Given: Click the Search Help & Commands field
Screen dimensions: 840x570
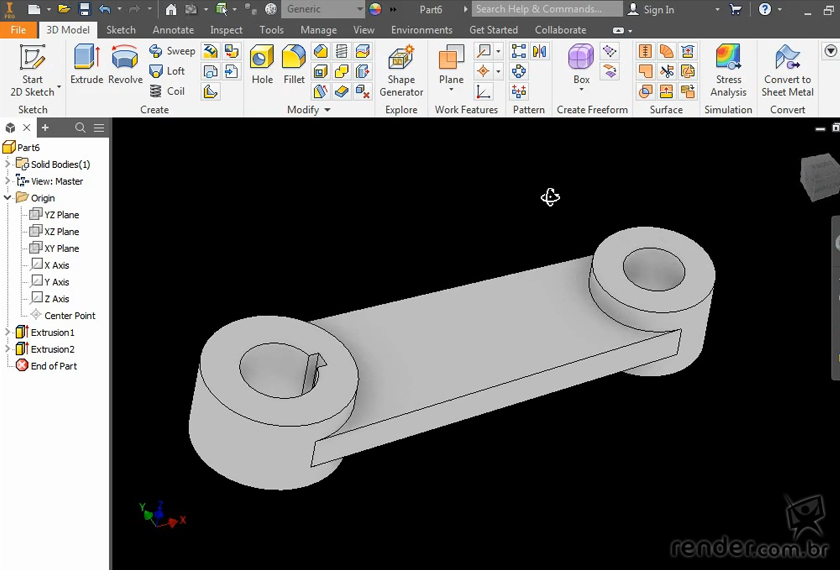Looking at the screenshot, I should [x=545, y=9].
